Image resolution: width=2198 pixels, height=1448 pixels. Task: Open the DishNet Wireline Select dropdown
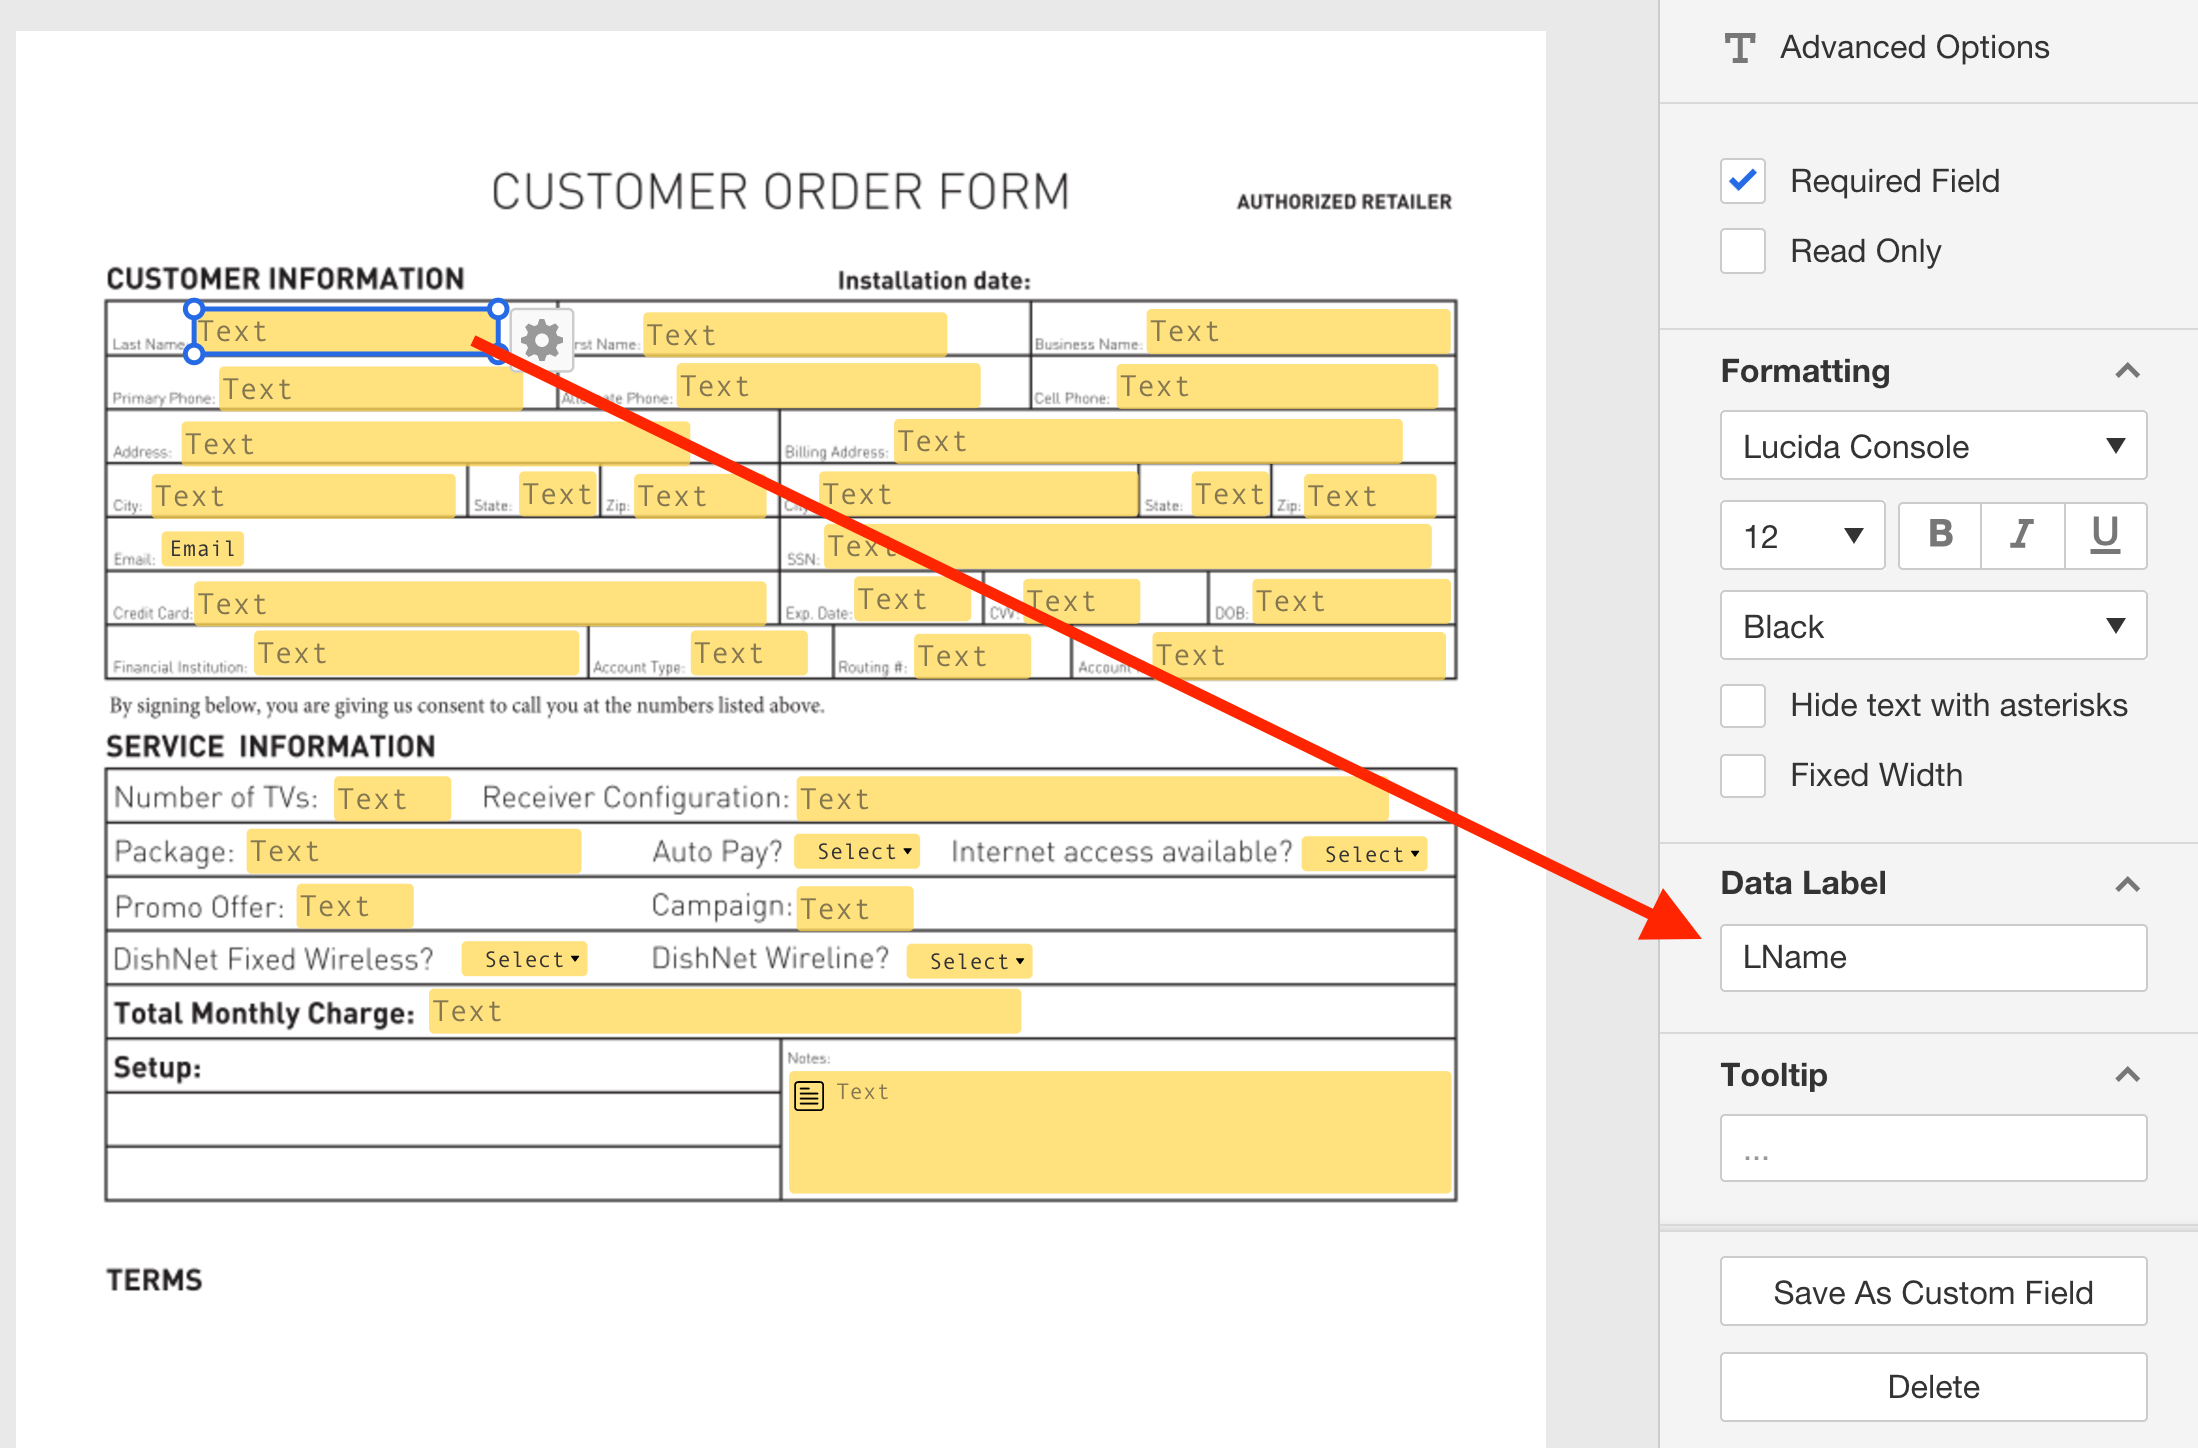tap(969, 961)
